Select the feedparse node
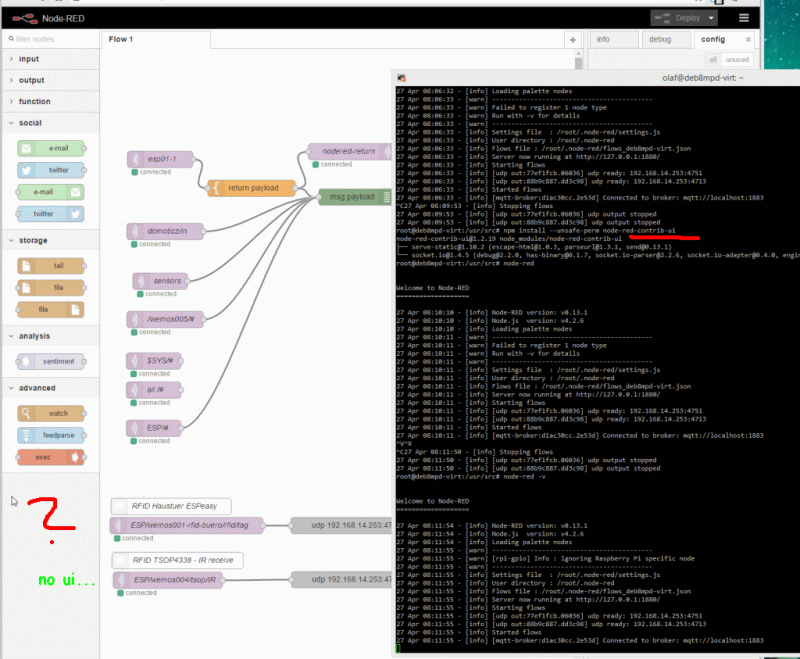Screen dimensions: 800x659 tap(51, 435)
